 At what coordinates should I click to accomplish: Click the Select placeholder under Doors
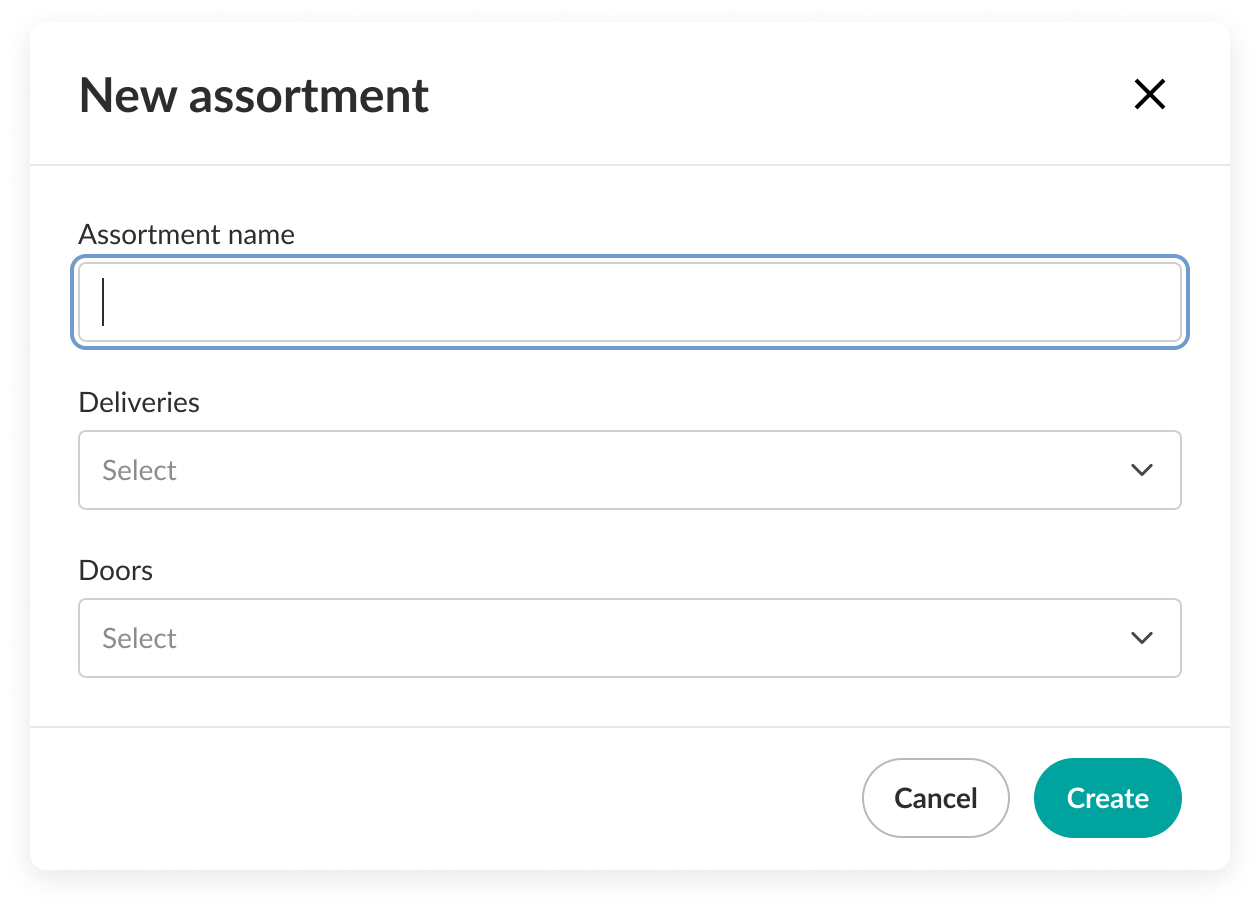pyautogui.click(x=139, y=639)
